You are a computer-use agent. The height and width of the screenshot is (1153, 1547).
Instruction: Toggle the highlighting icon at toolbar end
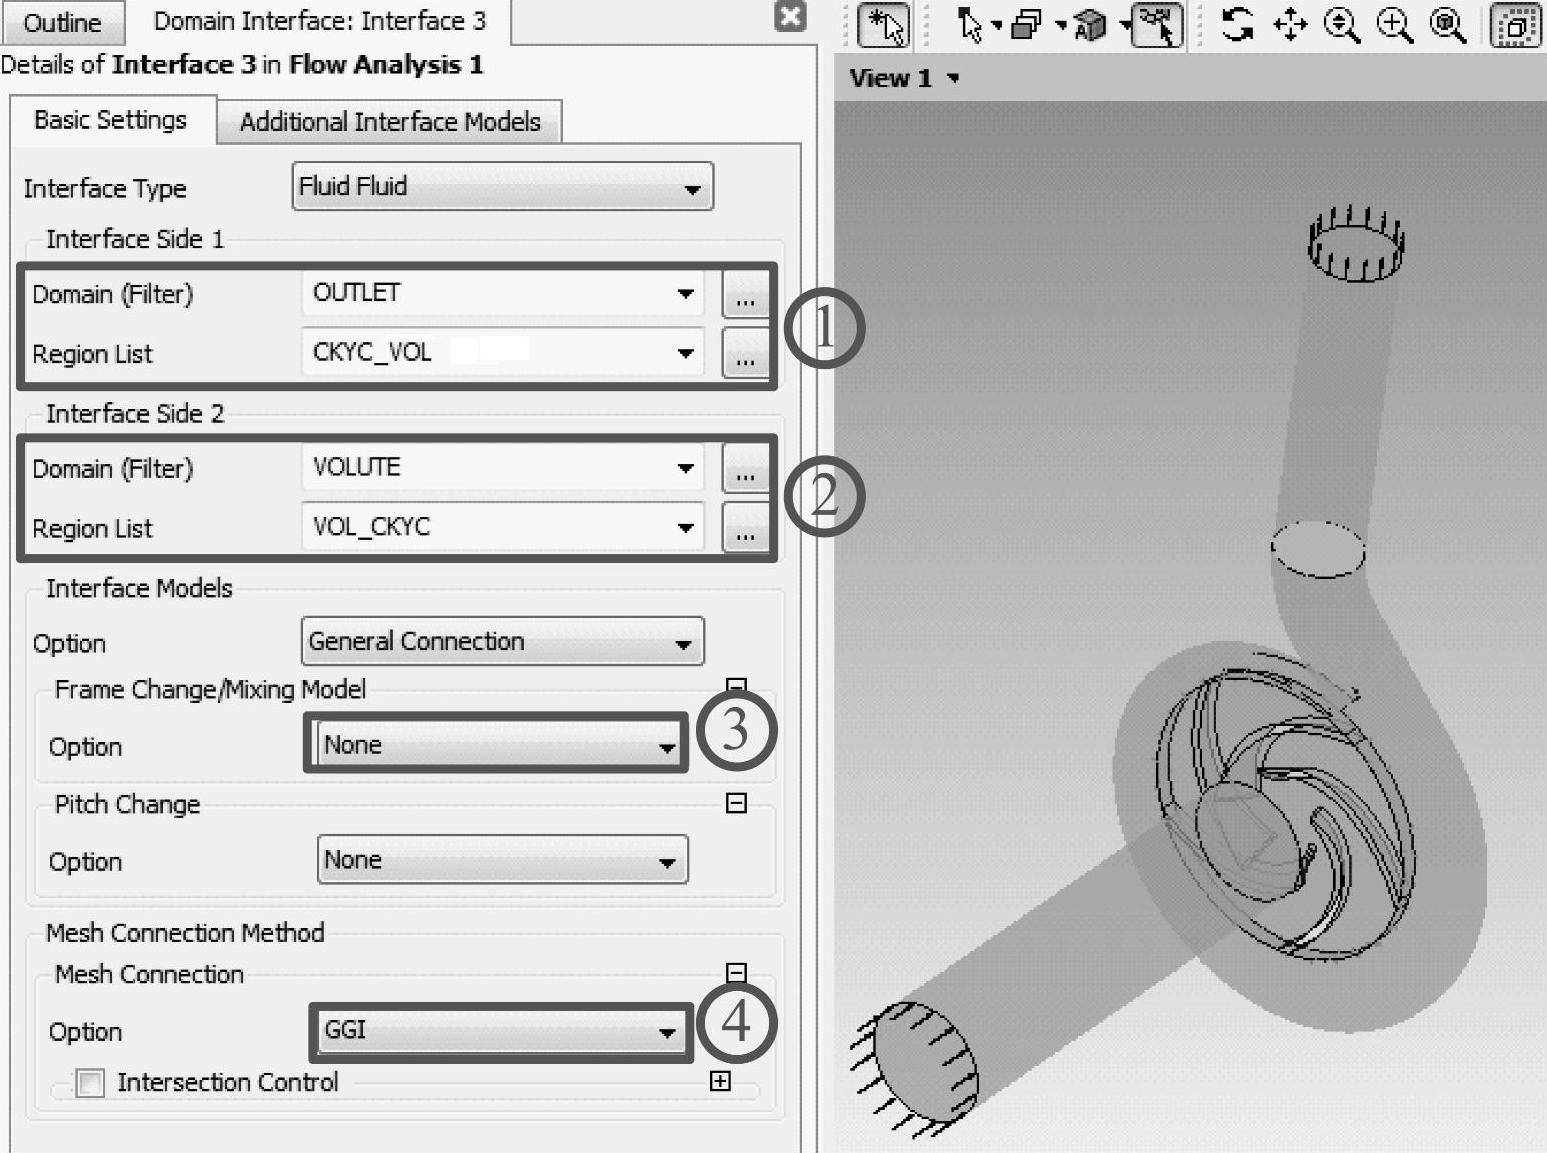click(x=1515, y=25)
